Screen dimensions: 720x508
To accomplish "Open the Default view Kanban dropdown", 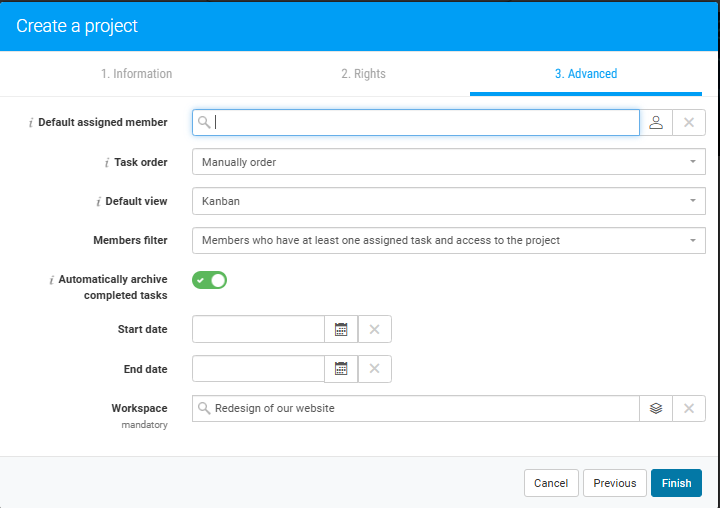I will [x=448, y=201].
